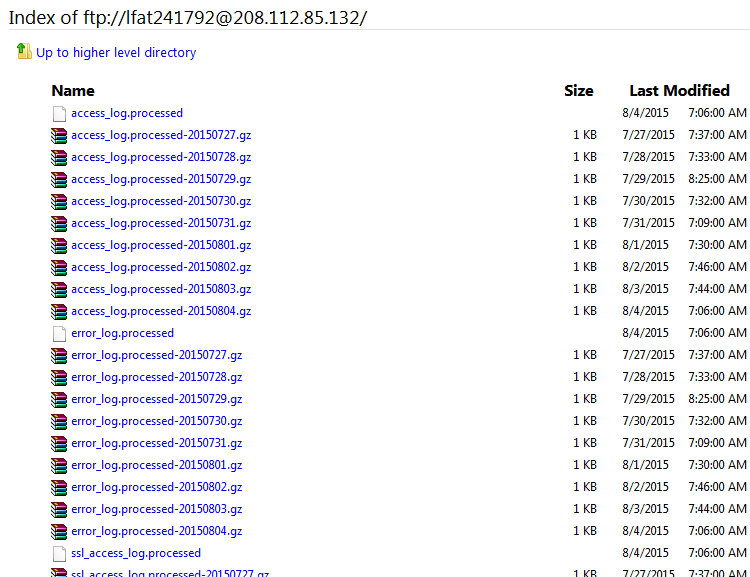Click archive icon for access_log.processed-20150729.gz

tap(59, 180)
